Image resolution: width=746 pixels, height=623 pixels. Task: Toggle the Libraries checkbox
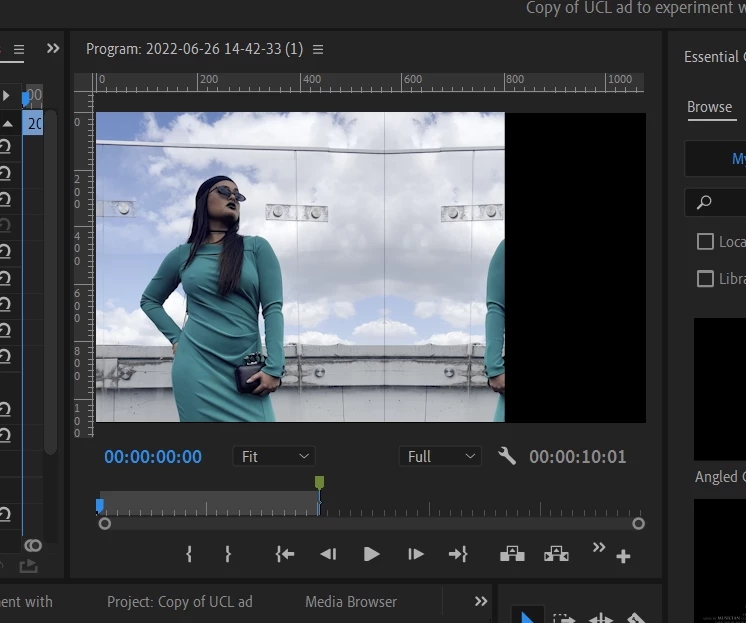point(705,278)
